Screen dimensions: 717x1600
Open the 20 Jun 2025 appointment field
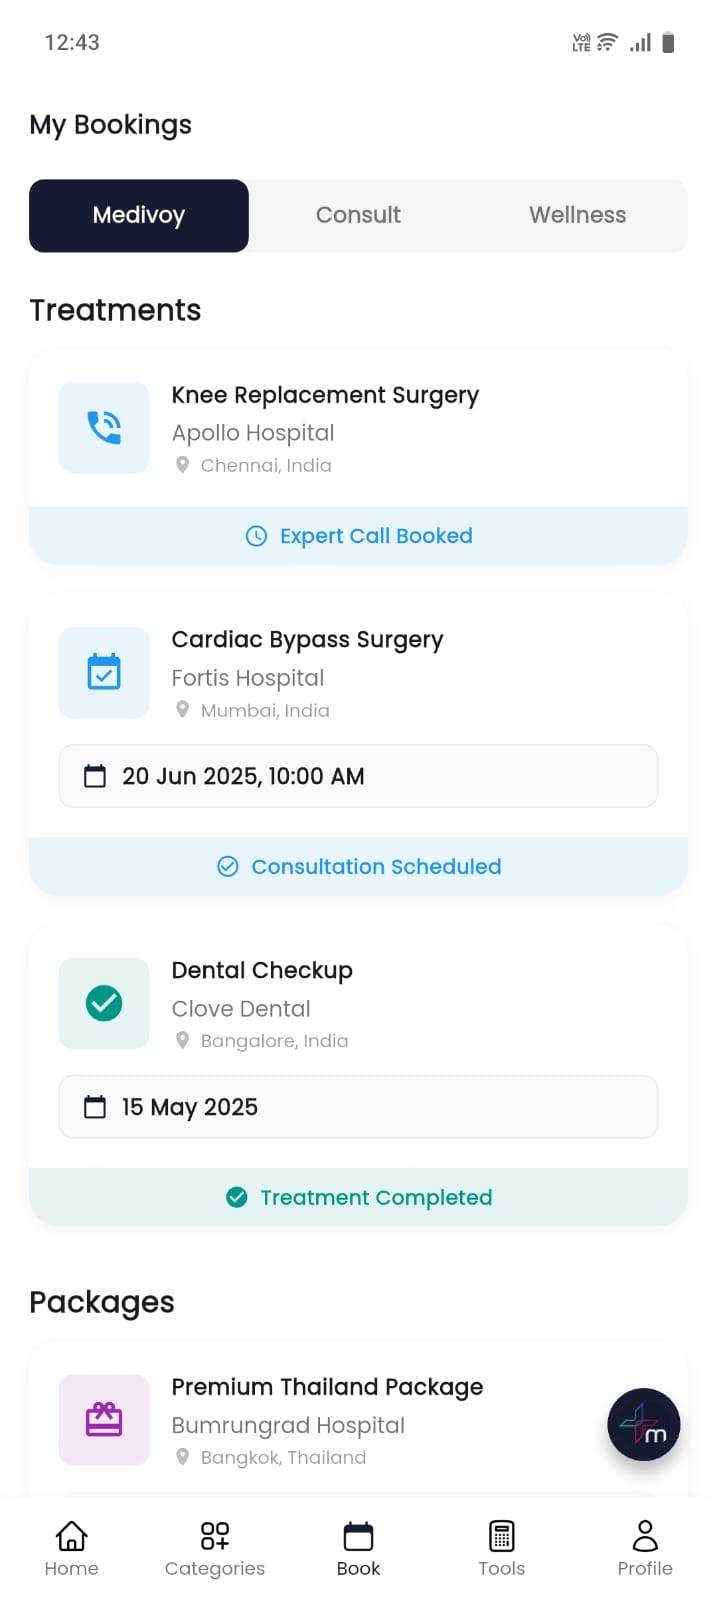[358, 776]
